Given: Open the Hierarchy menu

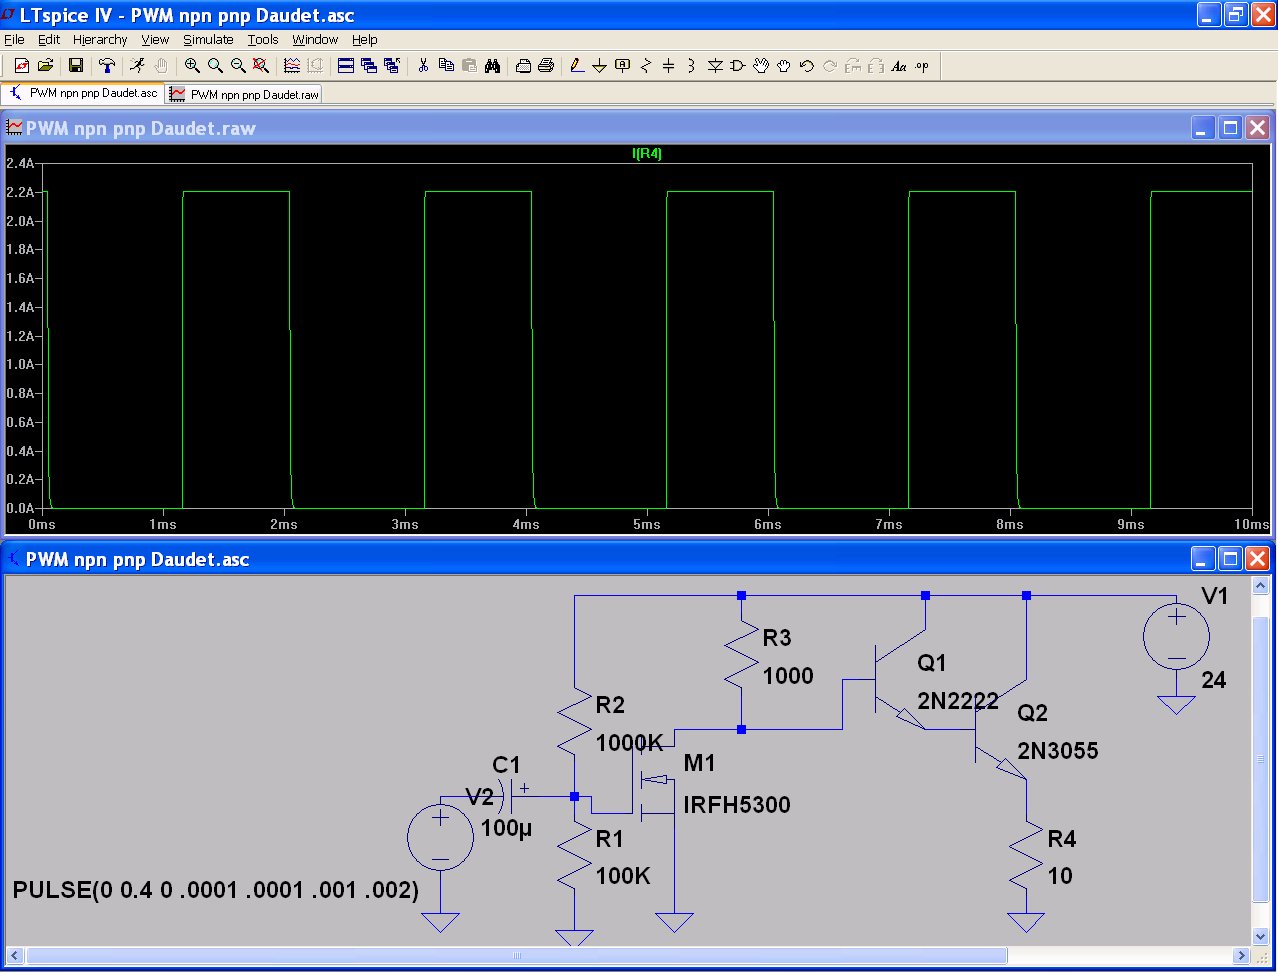Looking at the screenshot, I should tap(100, 40).
